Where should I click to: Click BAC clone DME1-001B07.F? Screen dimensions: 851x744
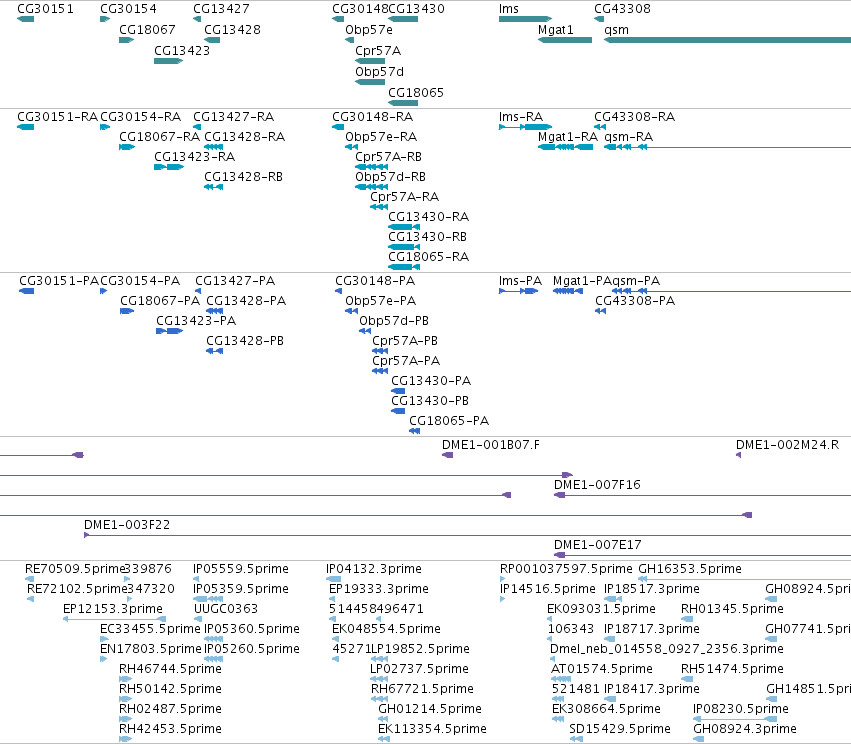[448, 455]
